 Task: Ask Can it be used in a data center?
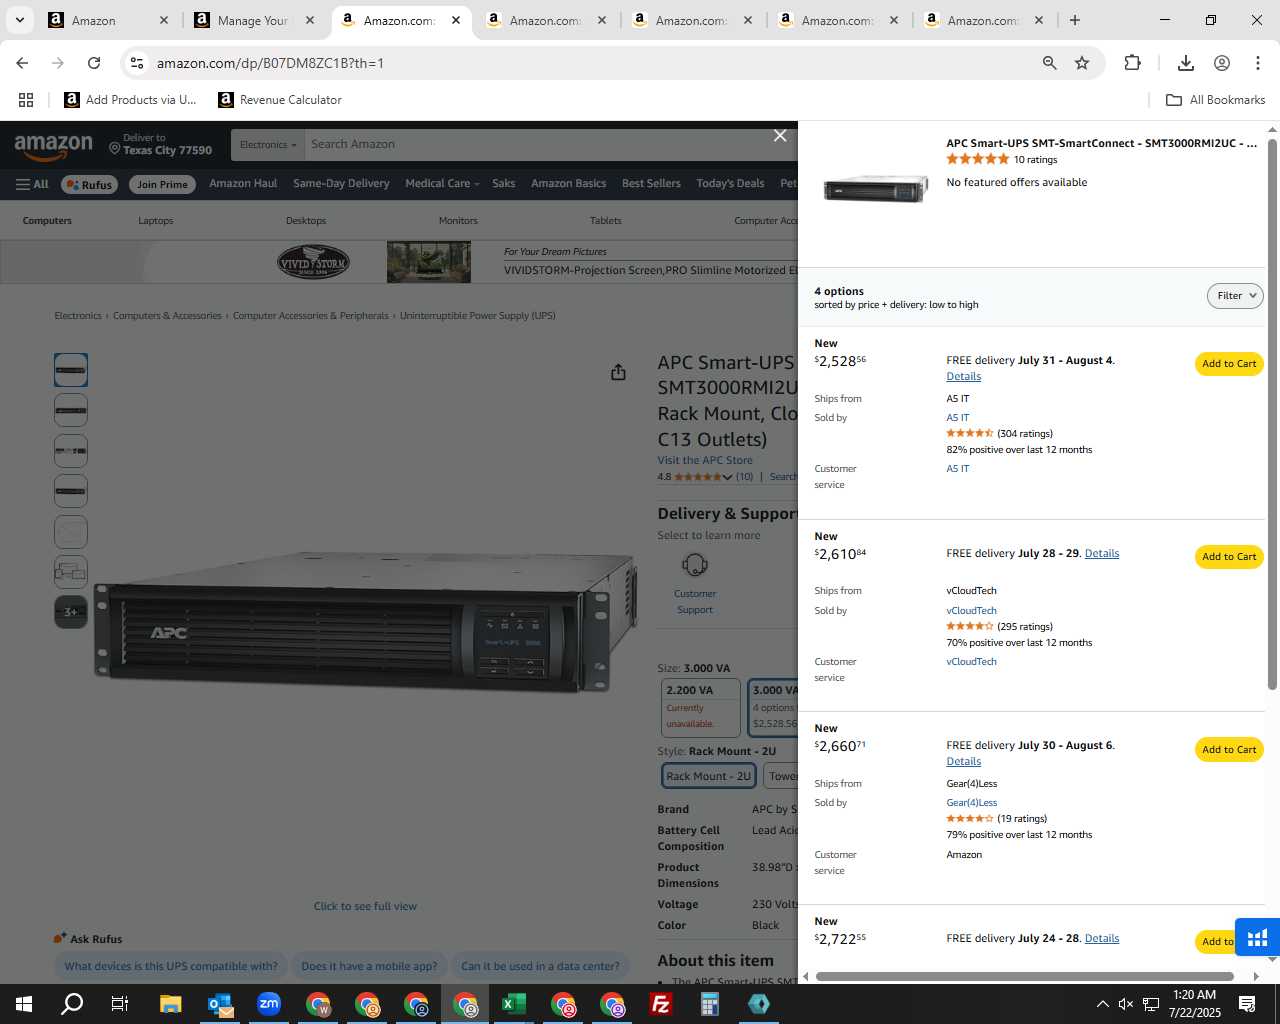540,966
